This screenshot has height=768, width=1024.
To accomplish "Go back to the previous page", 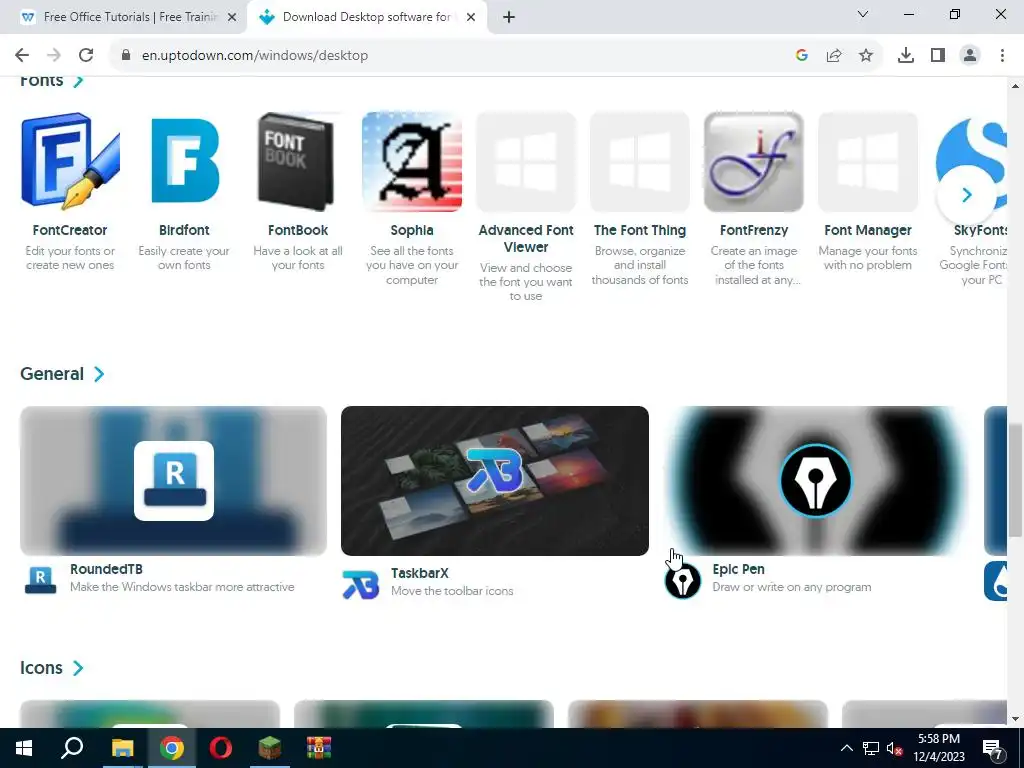I will tap(22, 56).
